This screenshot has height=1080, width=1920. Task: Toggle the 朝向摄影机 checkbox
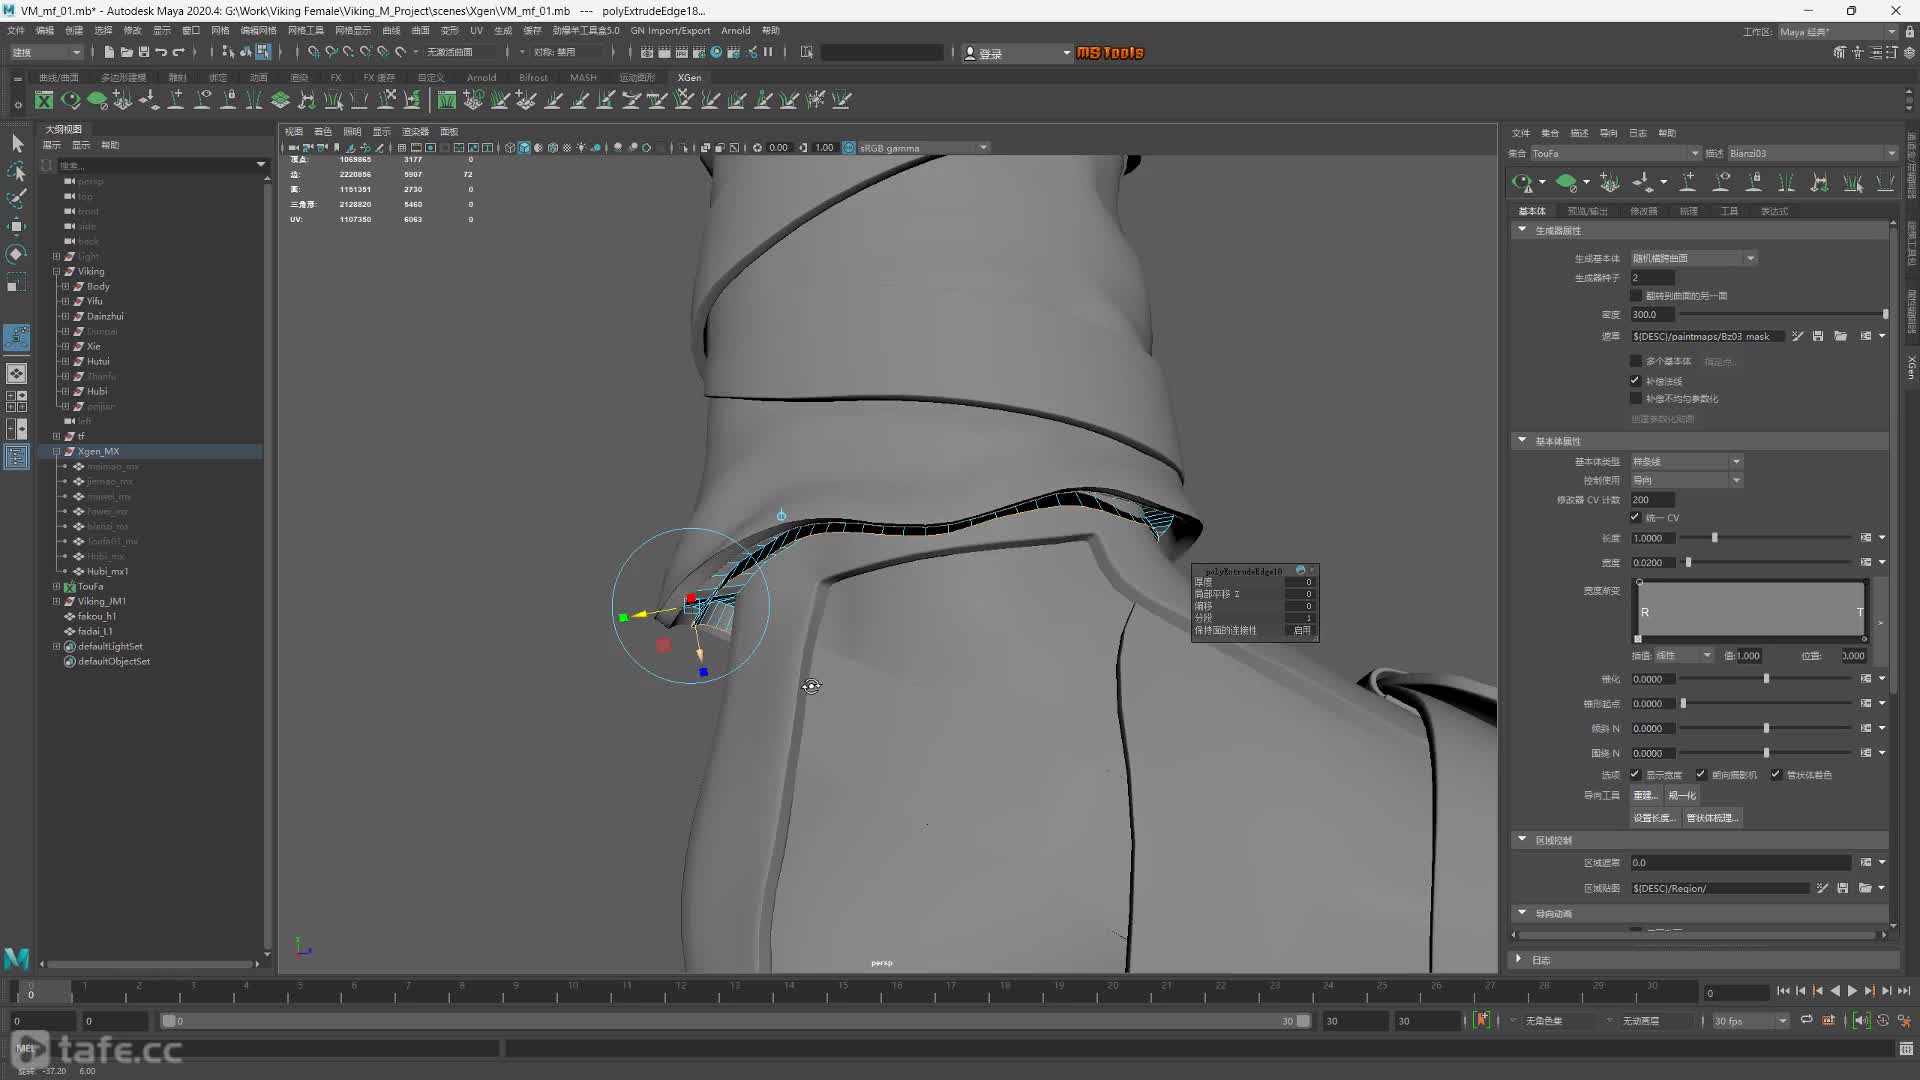pos(1701,775)
